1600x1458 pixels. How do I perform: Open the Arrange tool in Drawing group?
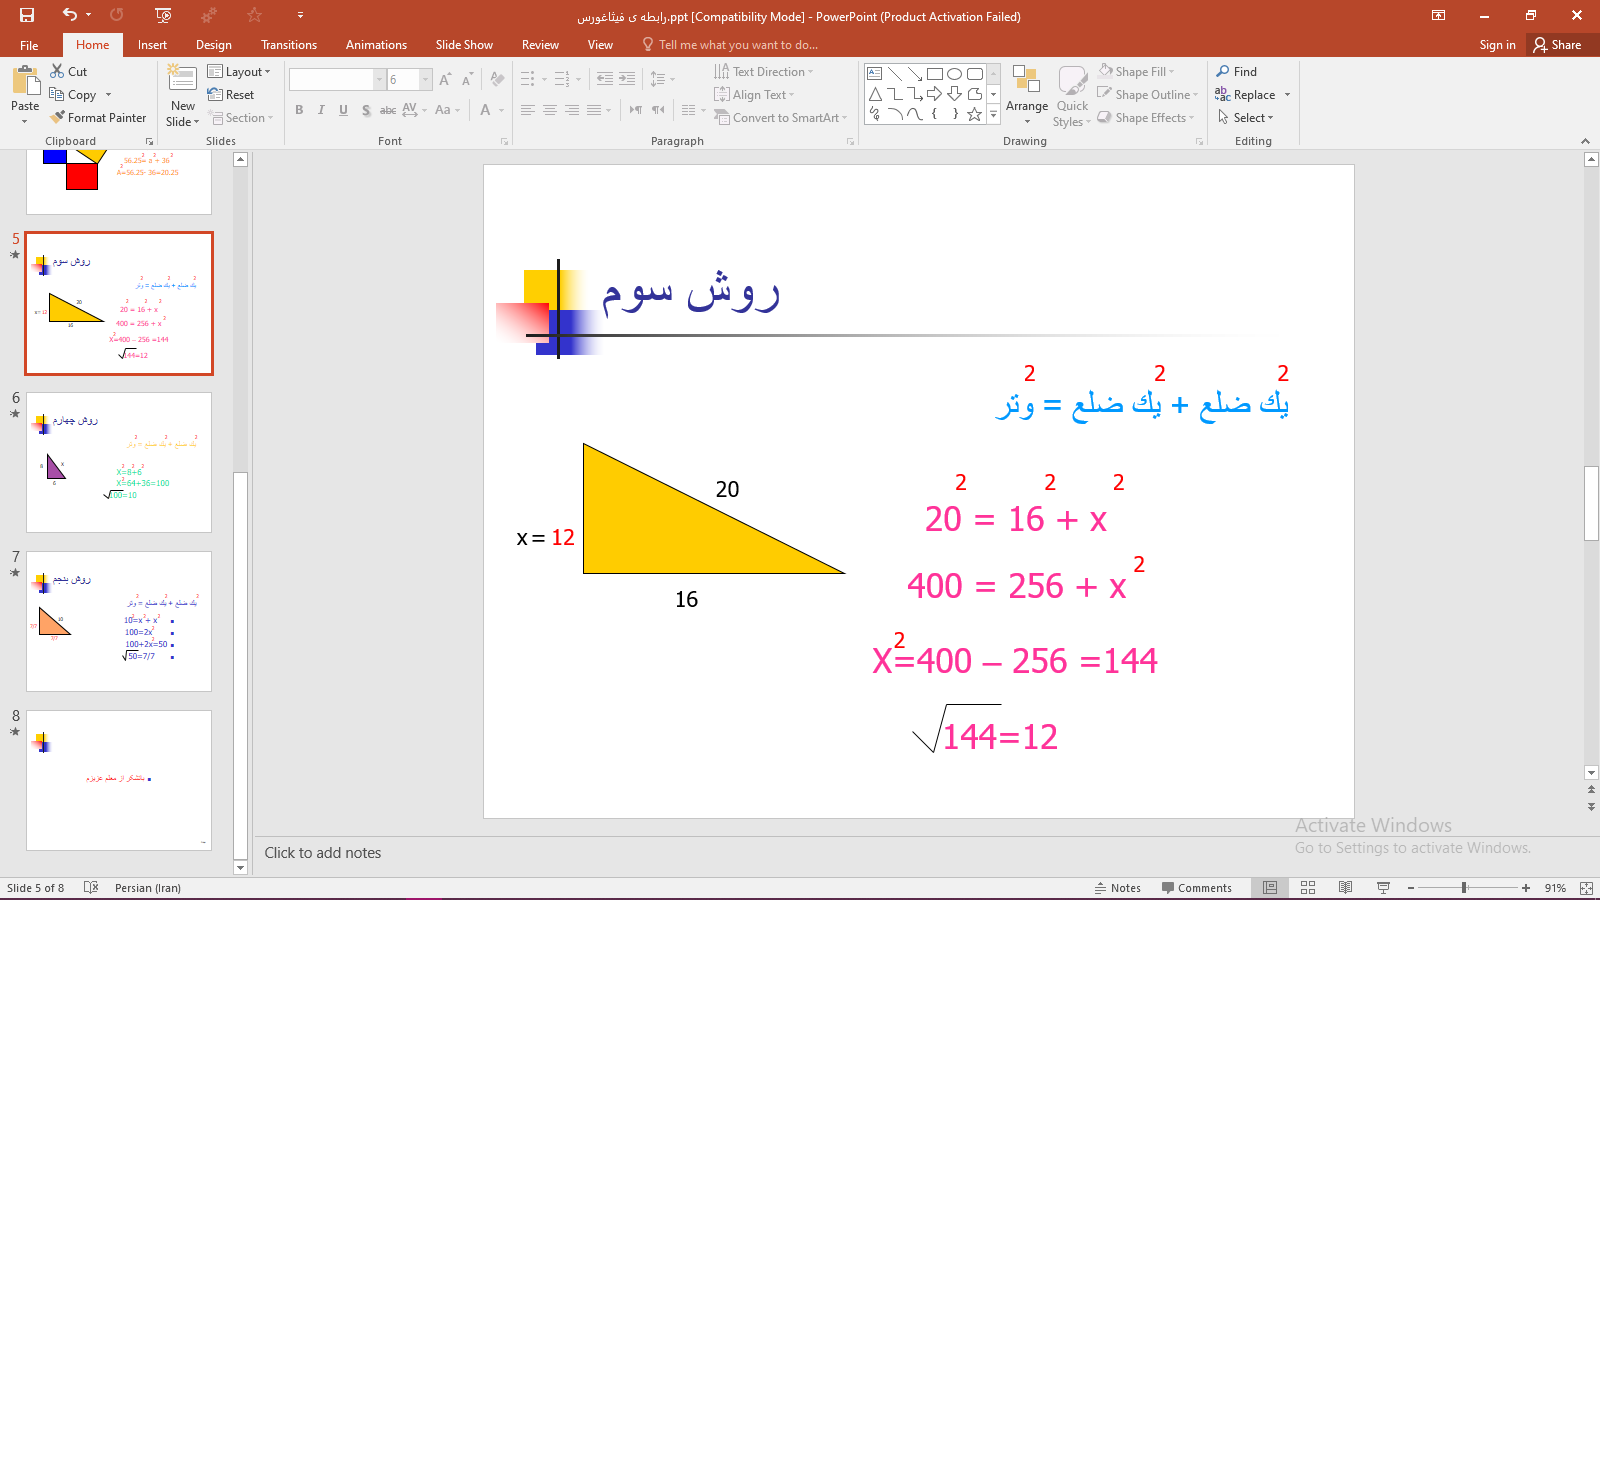coord(1026,95)
